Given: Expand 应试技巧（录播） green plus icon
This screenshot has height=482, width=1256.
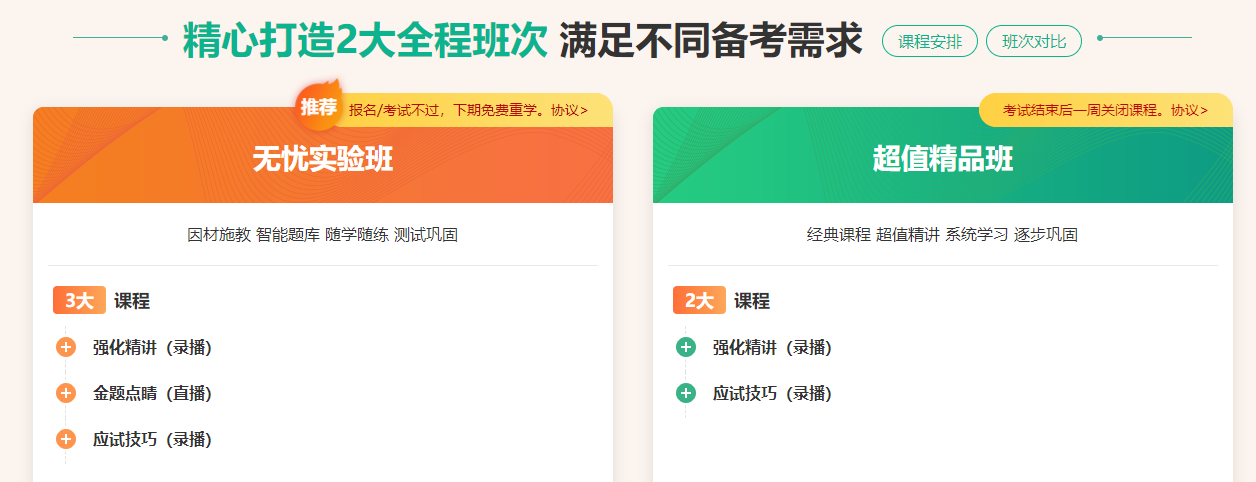Looking at the screenshot, I should (x=686, y=393).
